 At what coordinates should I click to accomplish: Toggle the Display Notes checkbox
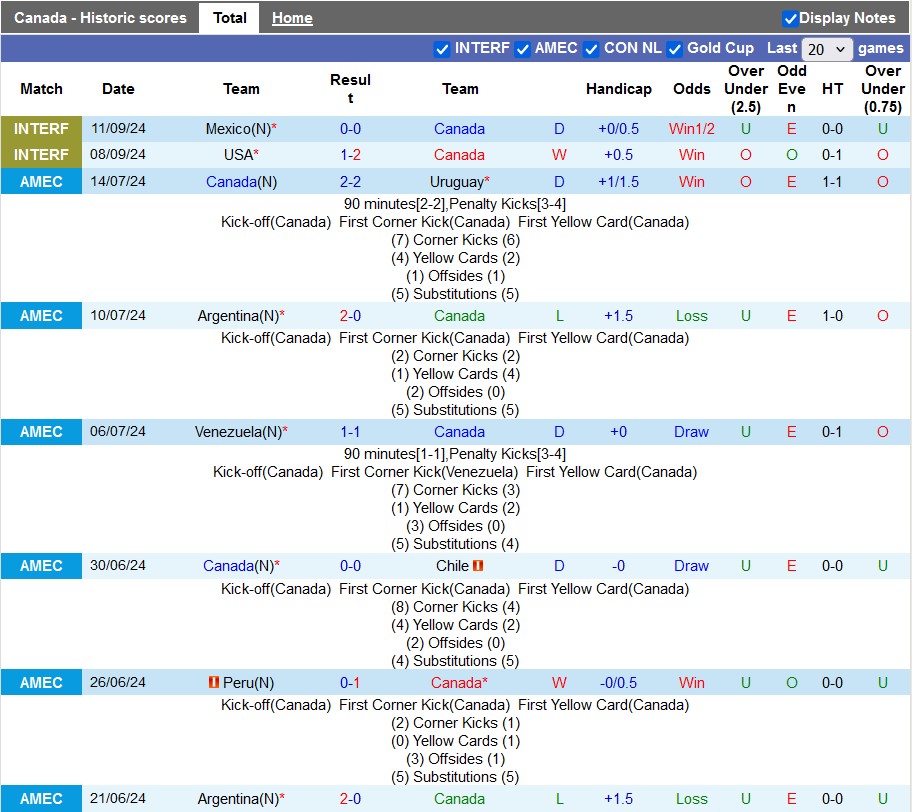tap(790, 18)
